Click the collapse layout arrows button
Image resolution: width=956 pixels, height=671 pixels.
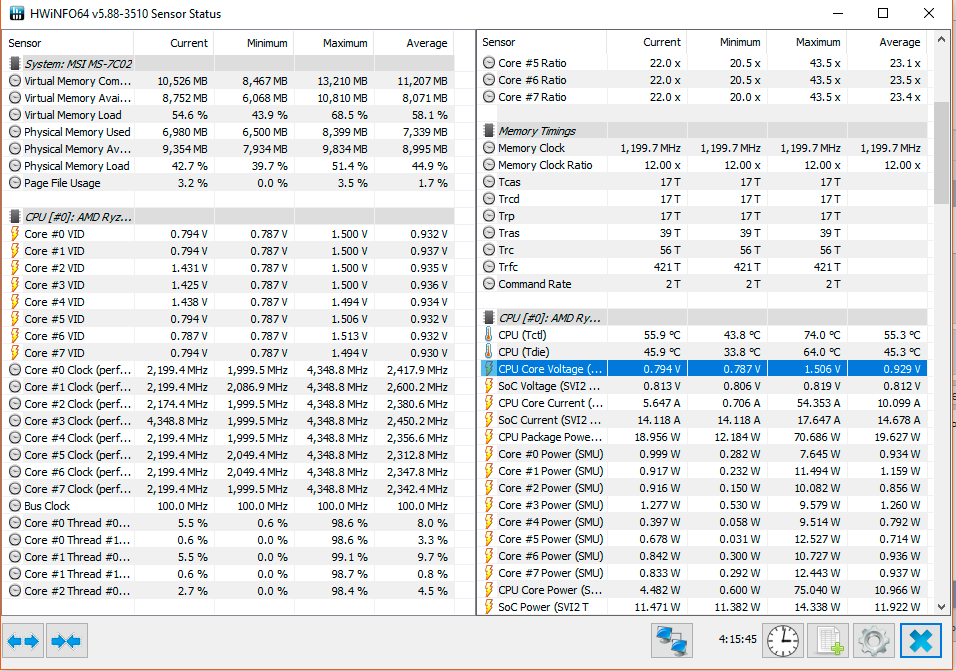click(x=66, y=641)
